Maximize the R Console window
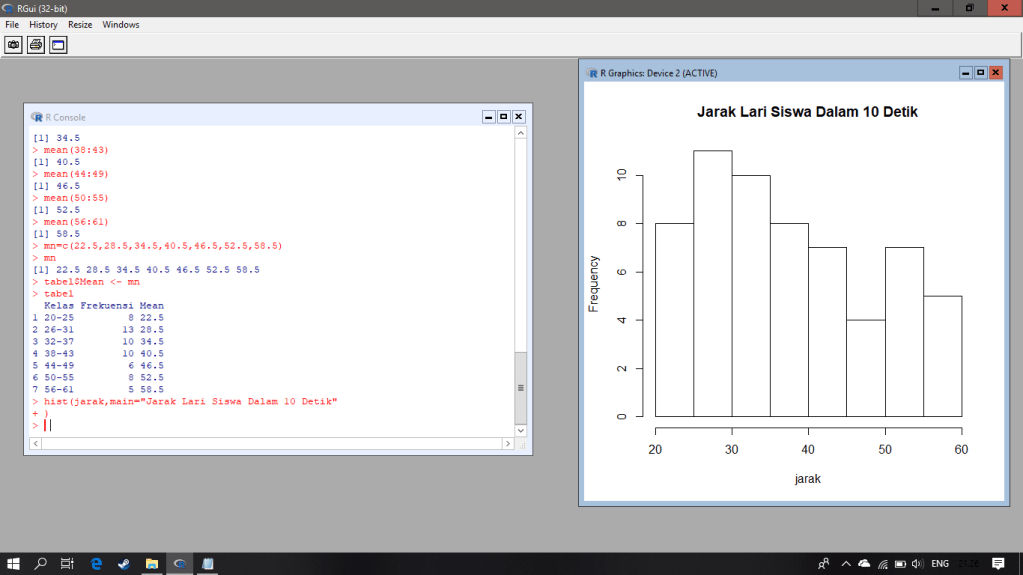 click(x=504, y=117)
